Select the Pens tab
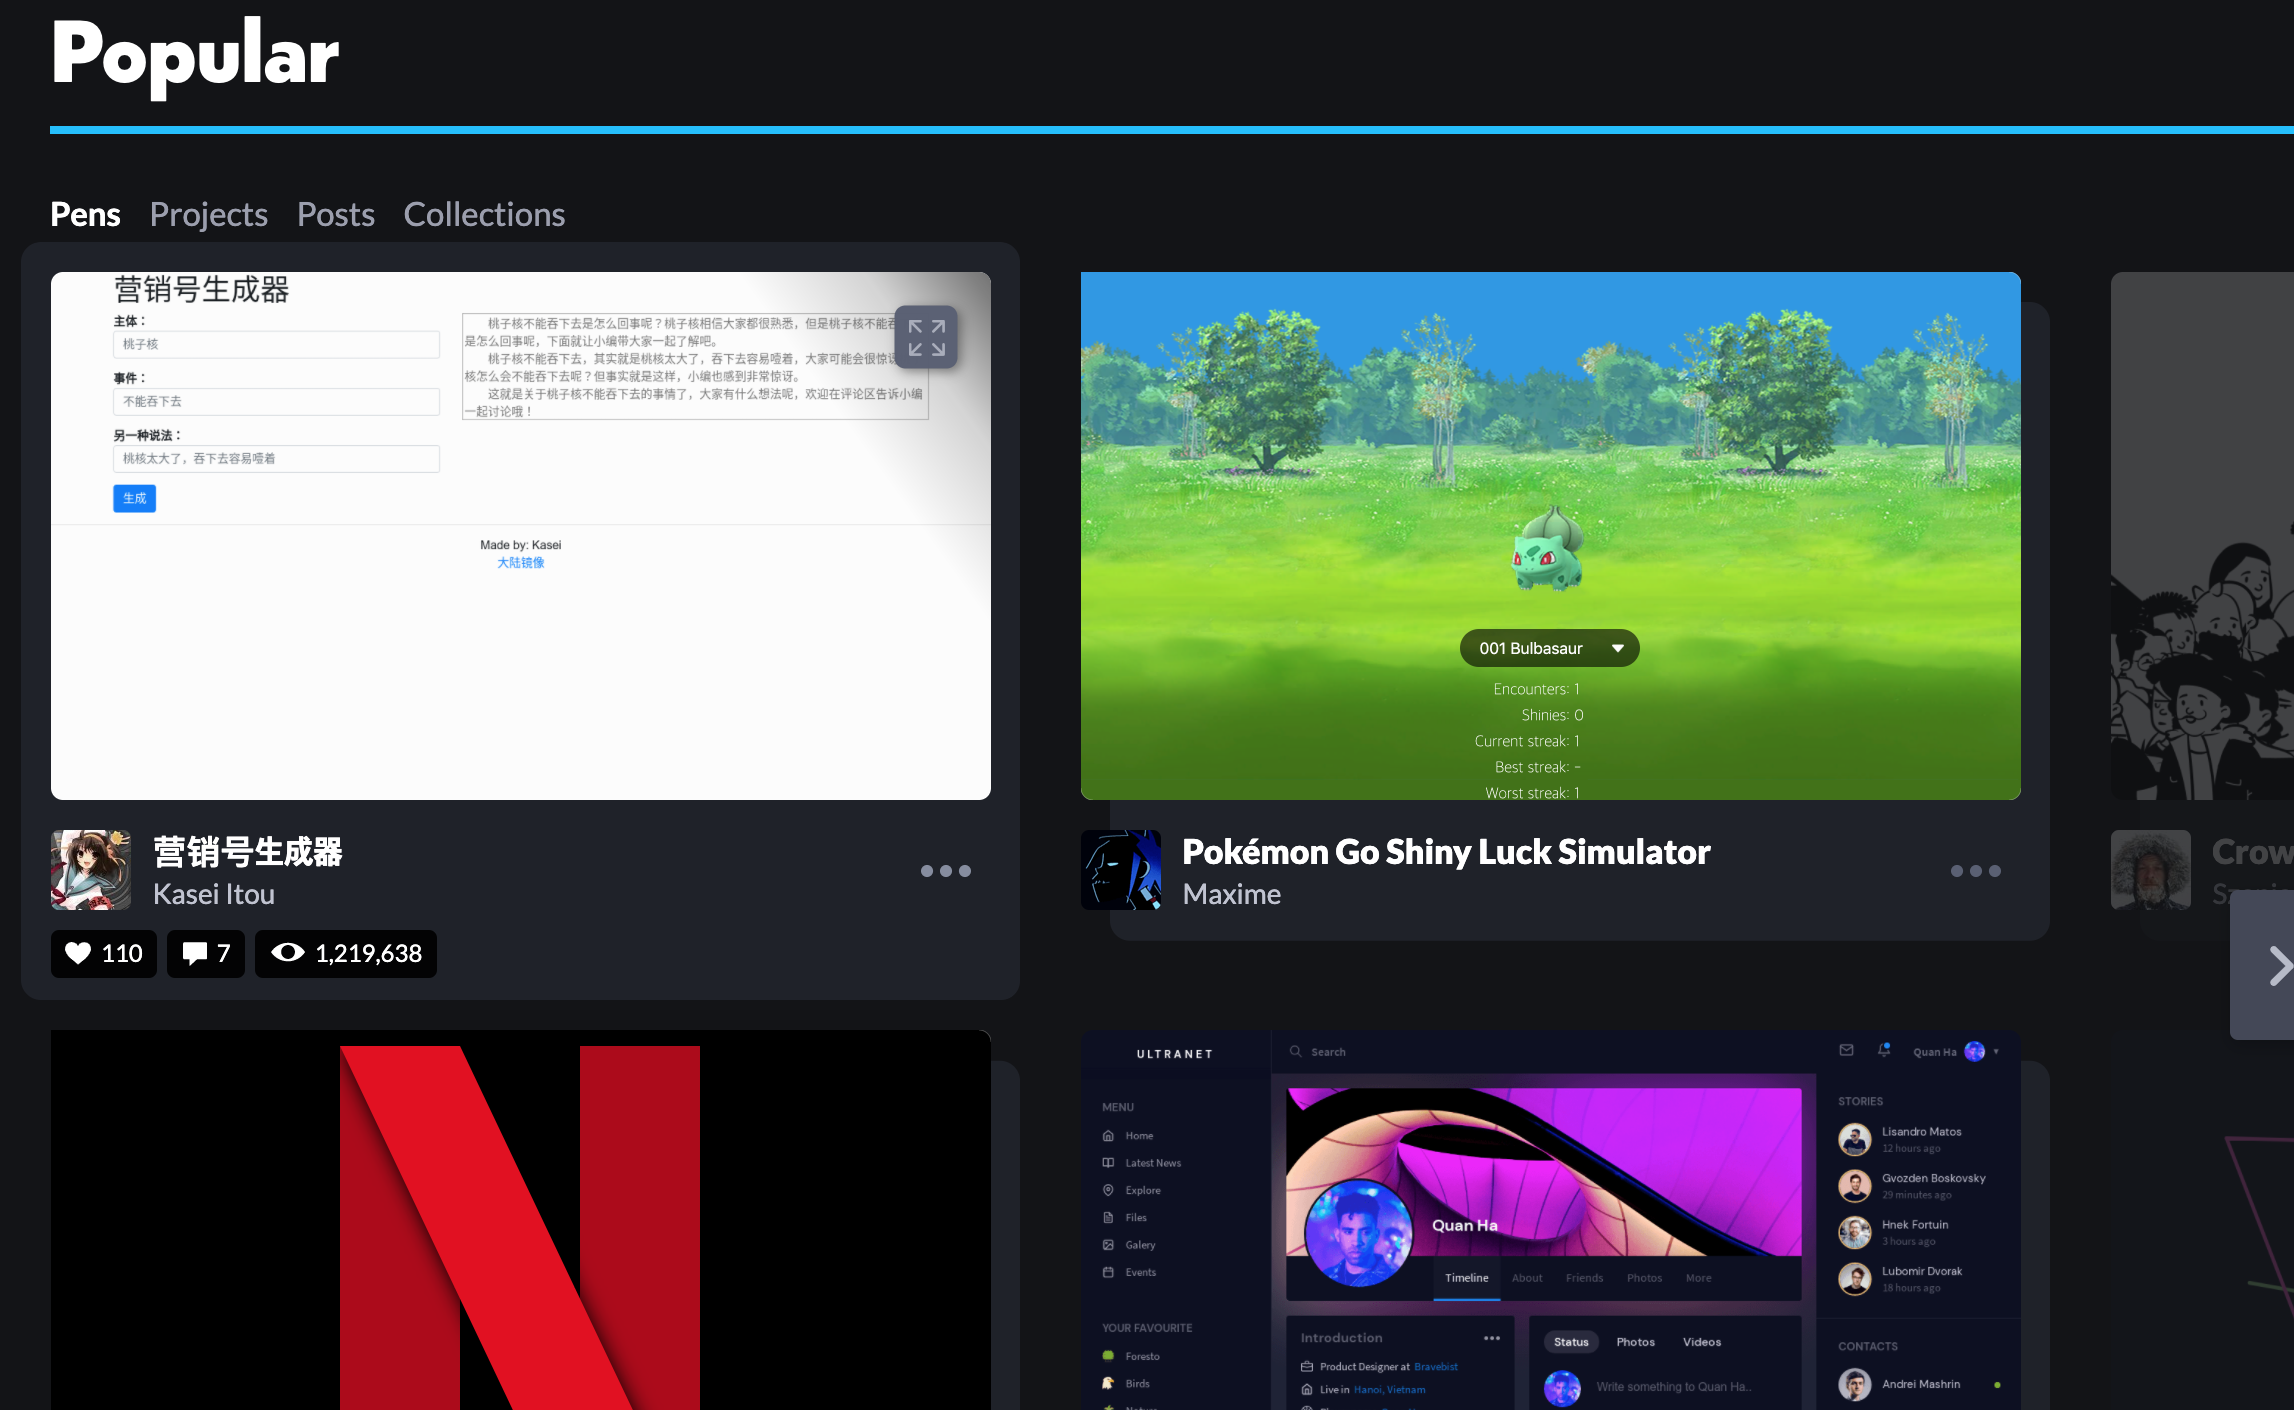Image resolution: width=2294 pixels, height=1410 pixels. pos(85,214)
